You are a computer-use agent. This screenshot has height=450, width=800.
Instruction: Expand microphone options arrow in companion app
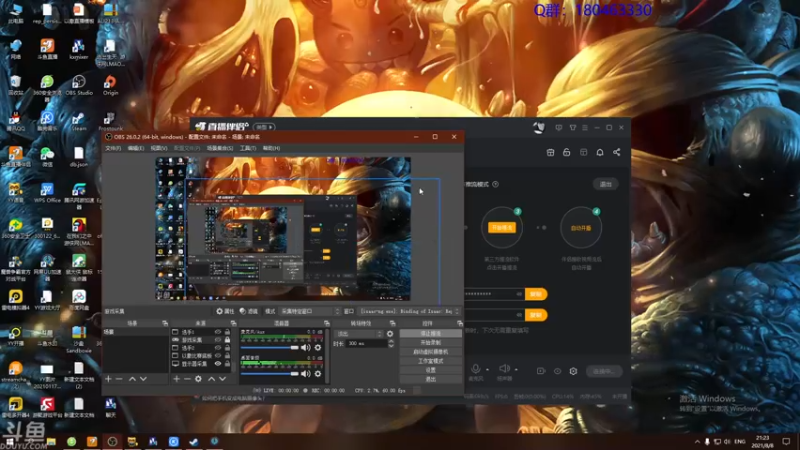tap(487, 369)
